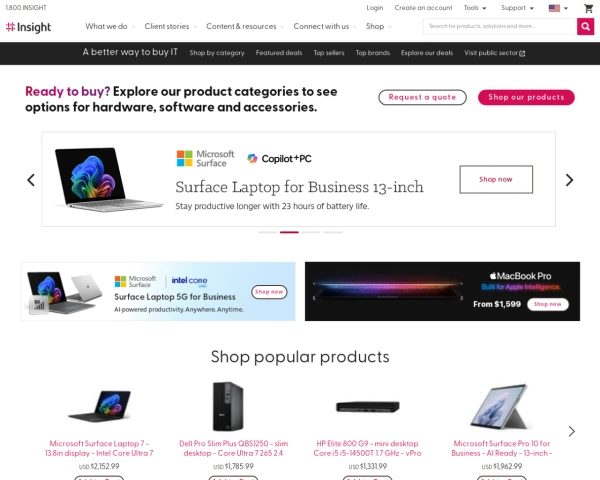Expand the Tools dropdown
Viewport: 600px width, 480px height.
pos(475,8)
